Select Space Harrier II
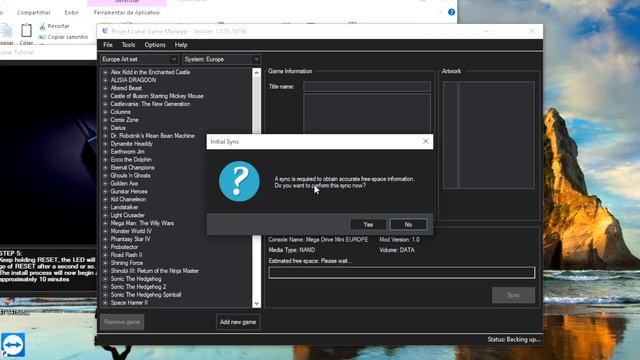This screenshot has width=640, height=360. coord(129,303)
